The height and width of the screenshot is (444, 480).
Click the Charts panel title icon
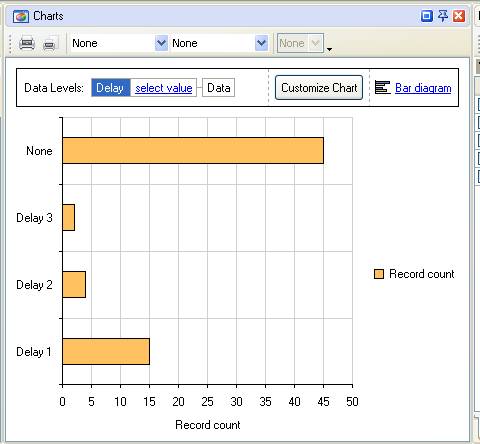tap(21, 16)
